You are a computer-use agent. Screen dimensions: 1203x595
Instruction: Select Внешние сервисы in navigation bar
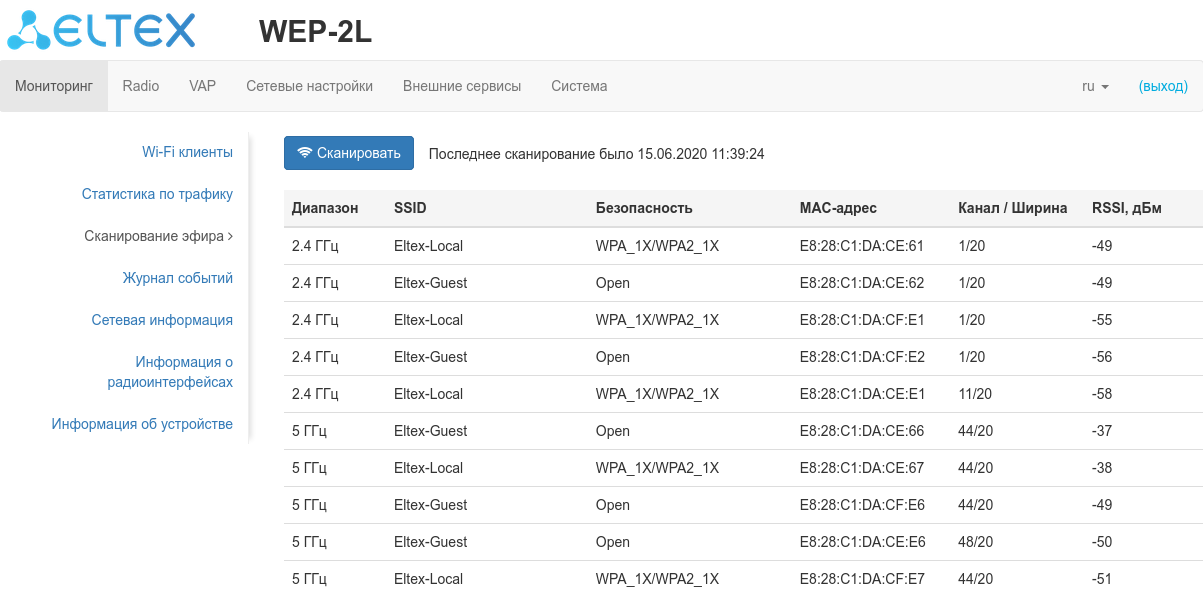tap(462, 86)
